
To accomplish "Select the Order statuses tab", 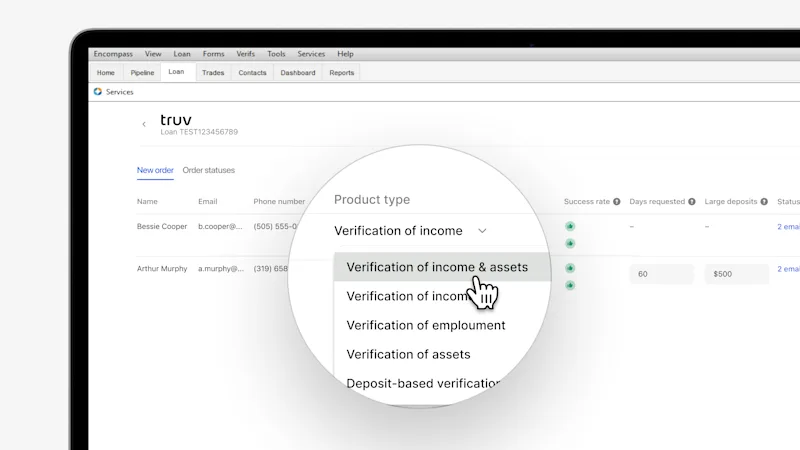I will click(209, 170).
